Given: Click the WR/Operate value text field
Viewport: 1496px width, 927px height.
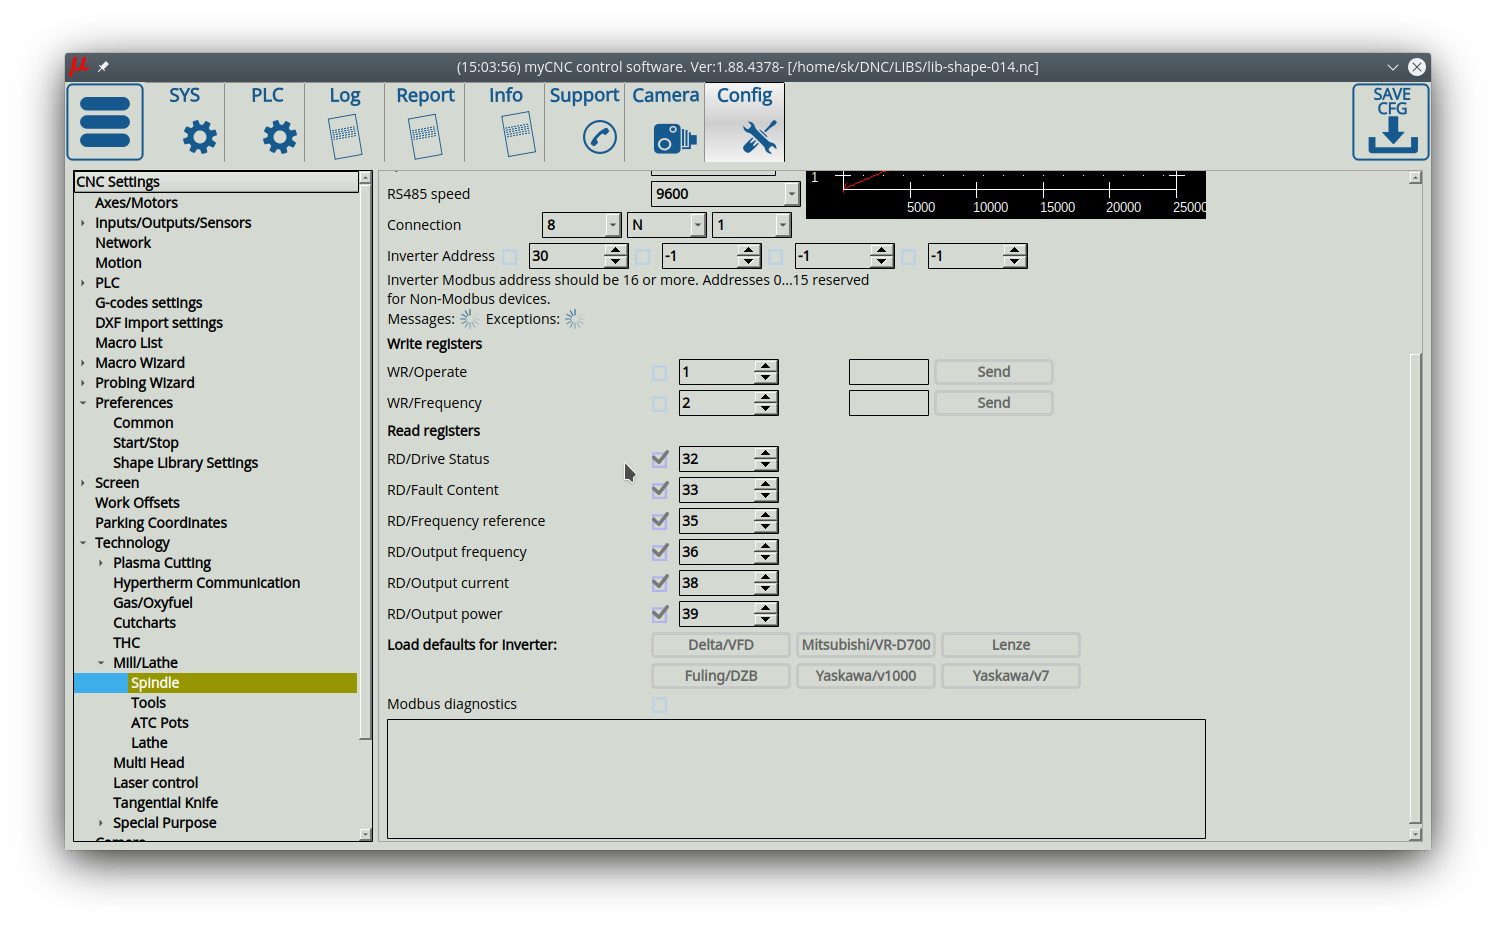Looking at the screenshot, I should point(888,372).
